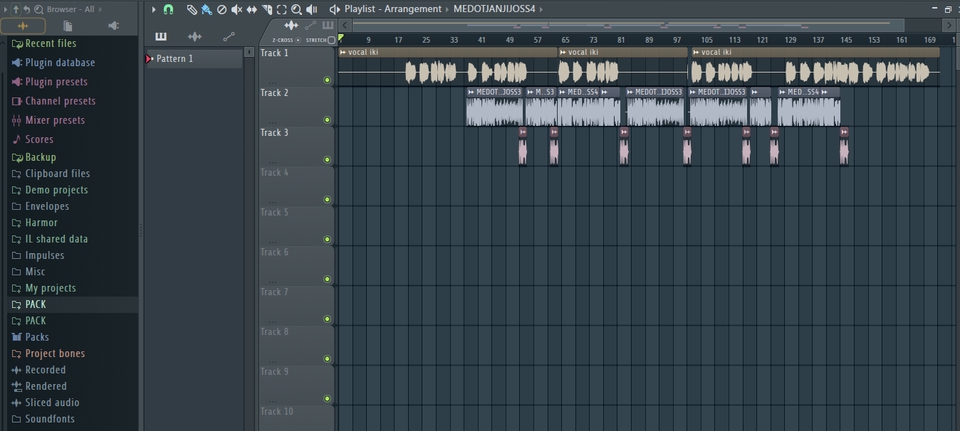Expand Channel presets folder
Viewport: 960px width, 431px height.
coord(54,101)
